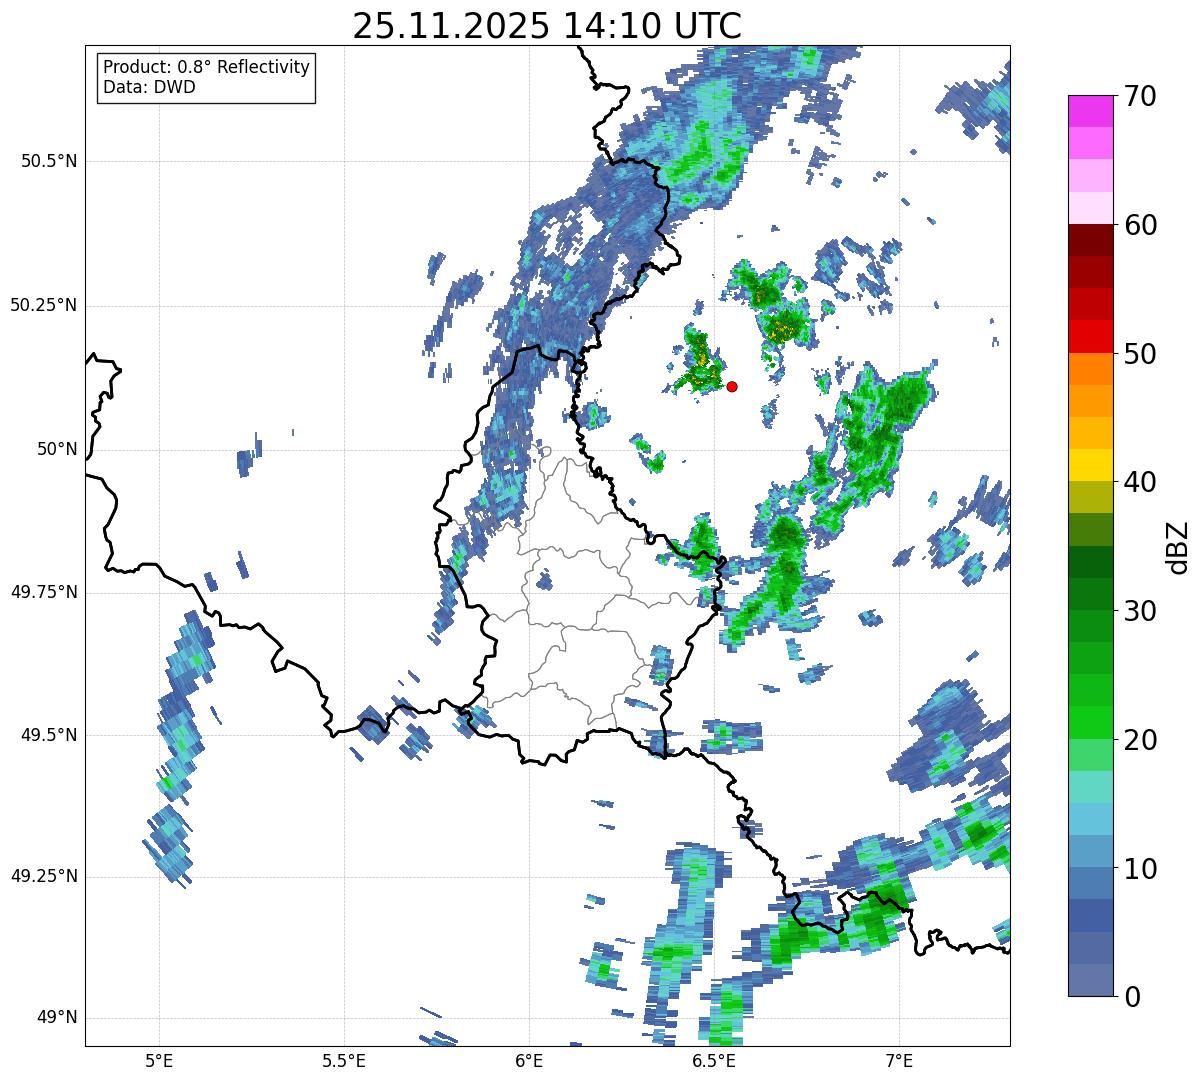This screenshot has height=1081, width=1202.
Task: Click the light cyan colorbar segment
Action: (1090, 787)
